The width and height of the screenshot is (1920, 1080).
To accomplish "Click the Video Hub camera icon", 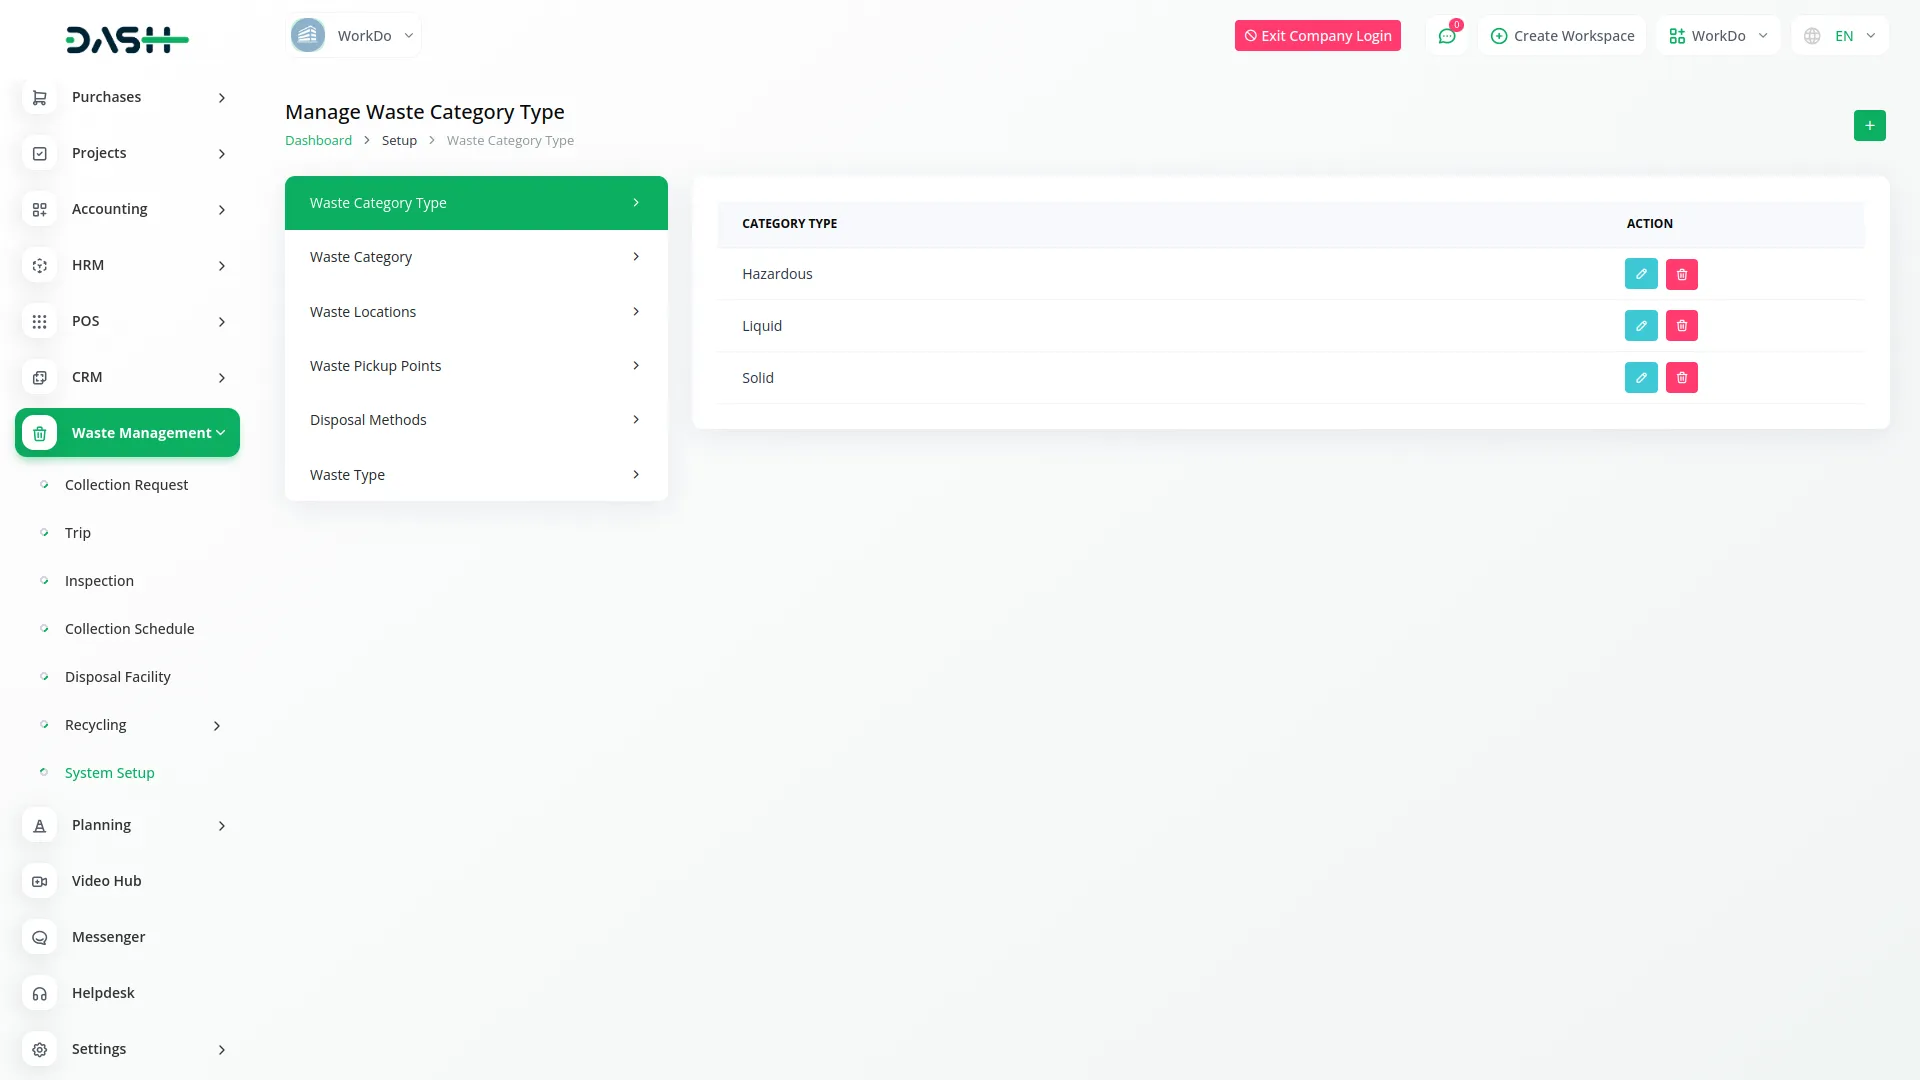I will click(40, 881).
